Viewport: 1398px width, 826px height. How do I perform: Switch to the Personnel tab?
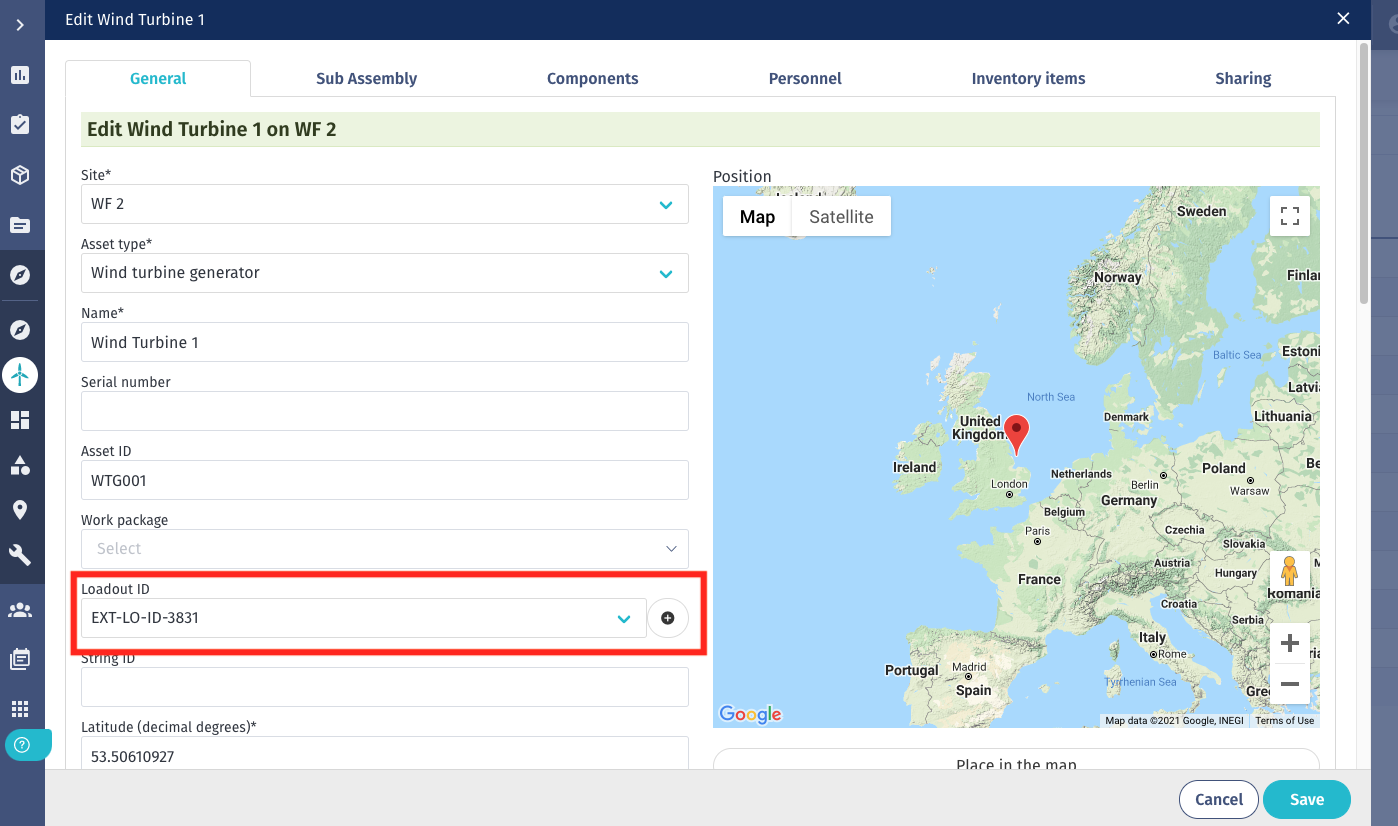click(805, 79)
